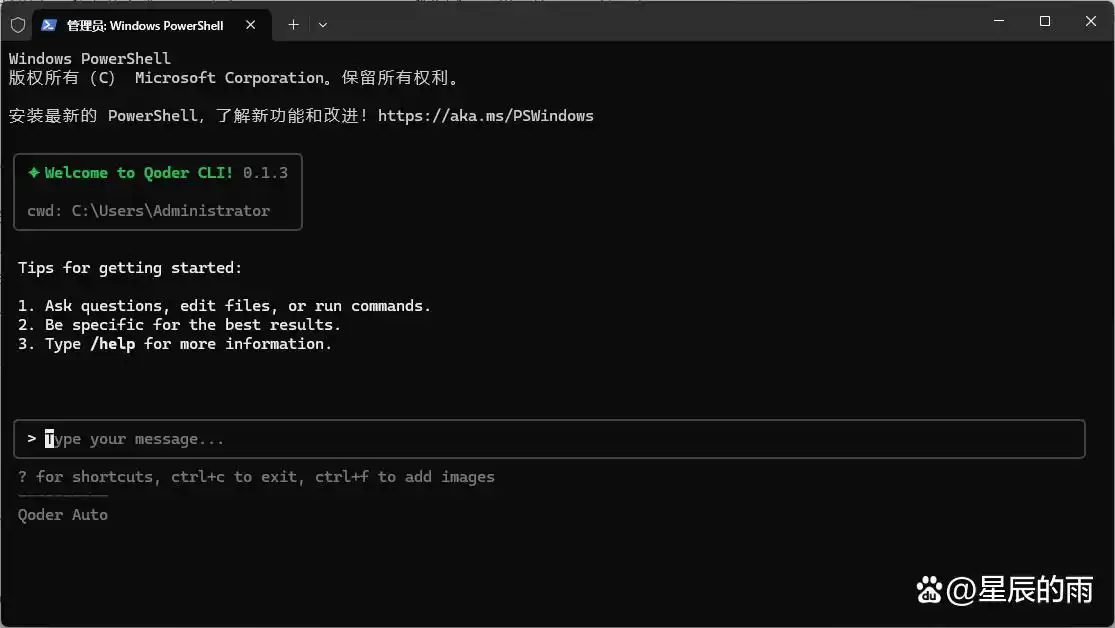Click the Welcome to Qoder CLI banner box
1115x628 pixels.
click(x=157, y=191)
